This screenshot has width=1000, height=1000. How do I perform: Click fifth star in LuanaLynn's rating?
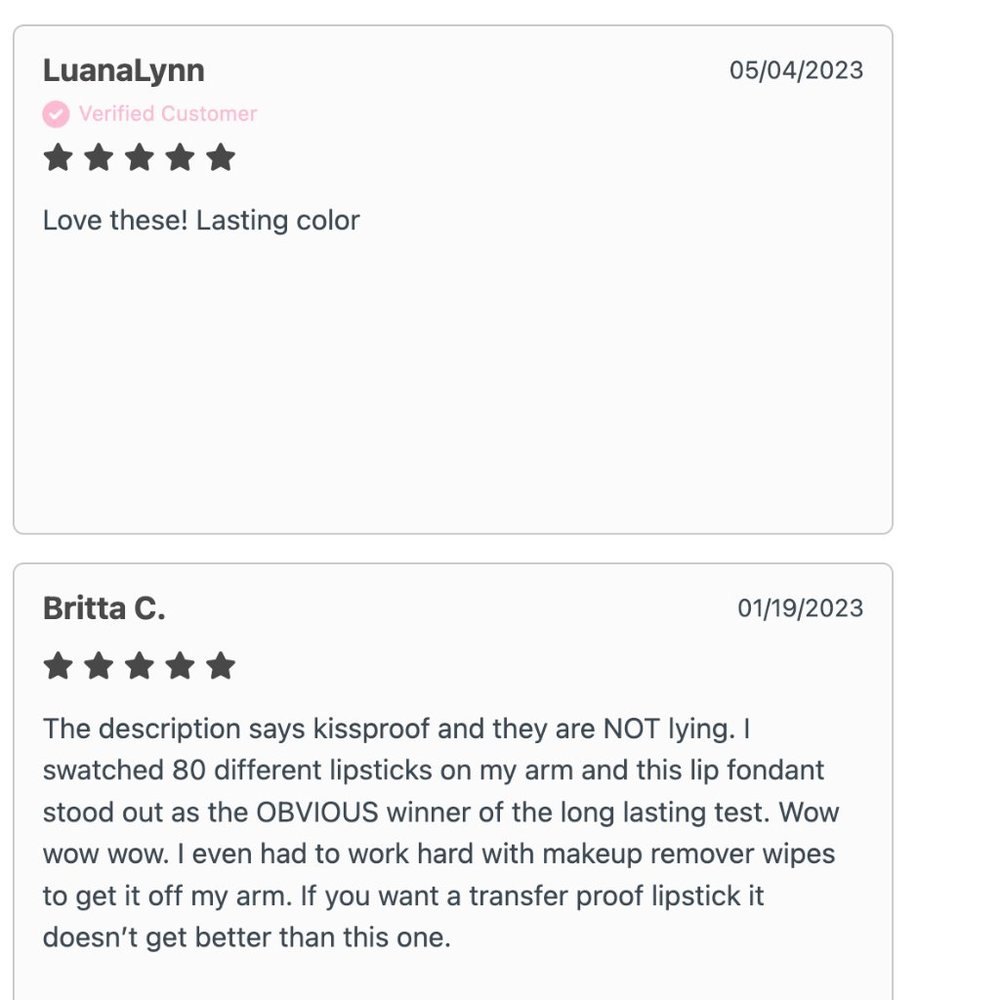tap(220, 158)
